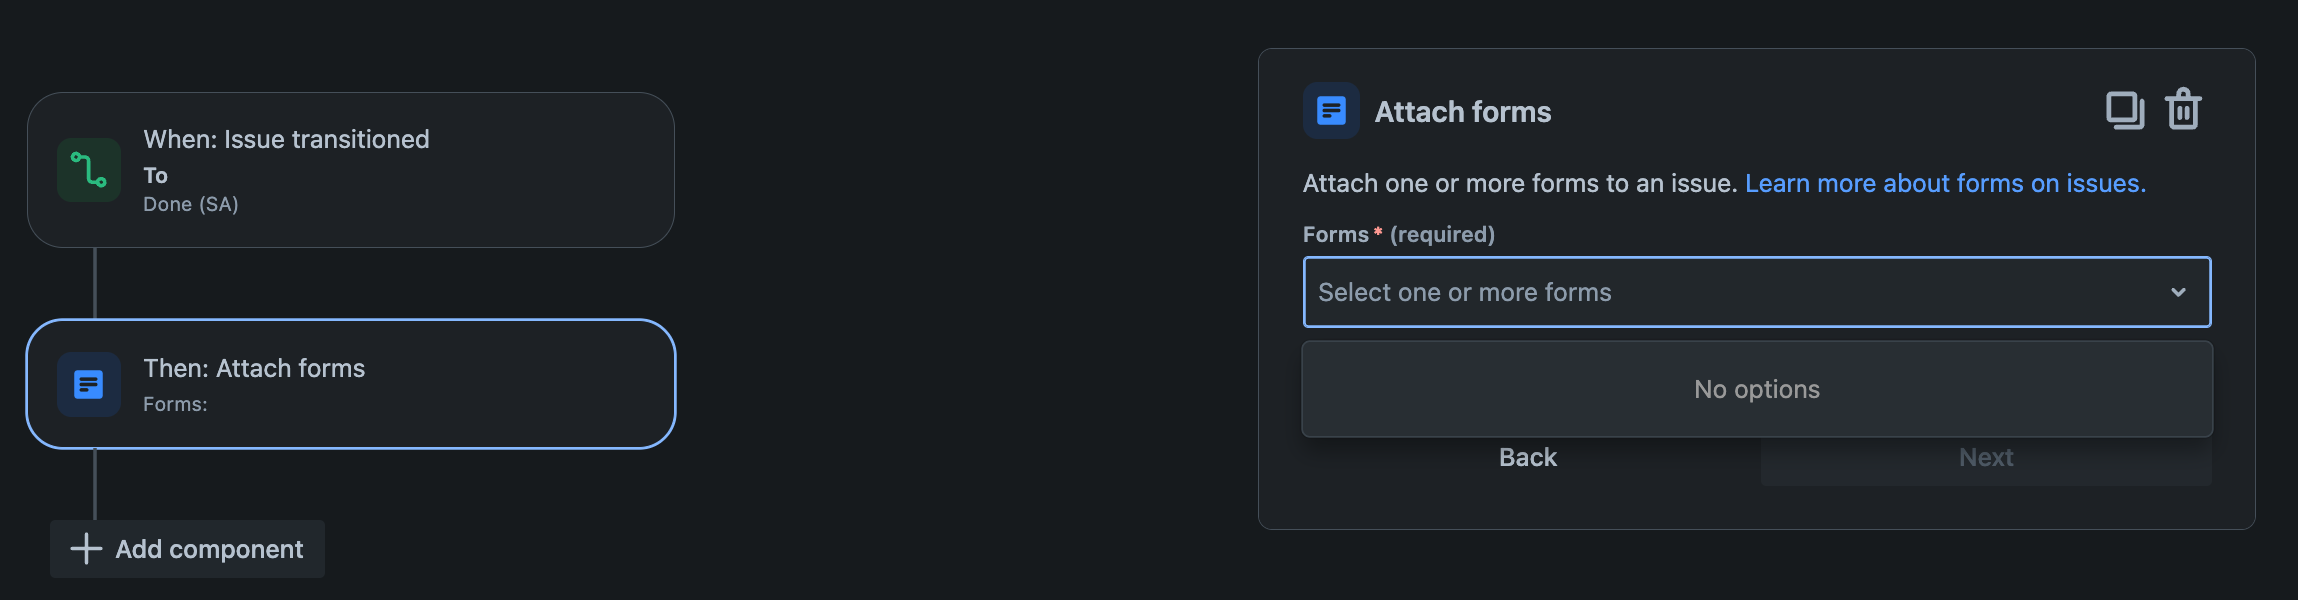Click the Attach forms icon in the panel header
The width and height of the screenshot is (2298, 600).
(x=1331, y=110)
